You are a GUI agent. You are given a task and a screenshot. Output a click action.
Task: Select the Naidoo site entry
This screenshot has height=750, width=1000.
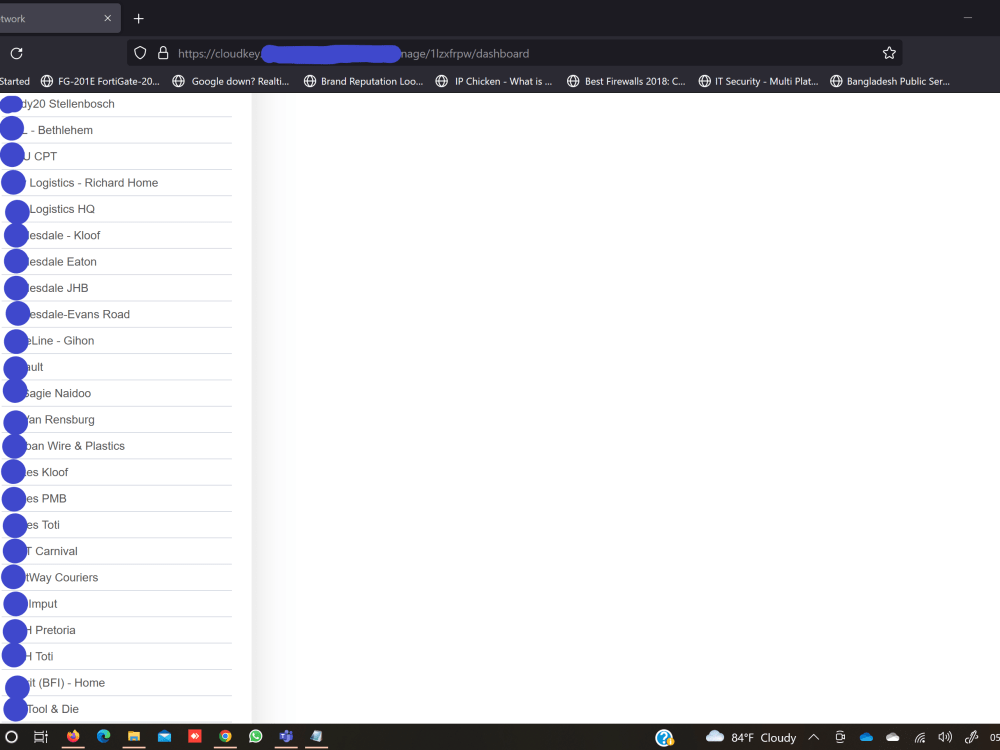click(116, 393)
